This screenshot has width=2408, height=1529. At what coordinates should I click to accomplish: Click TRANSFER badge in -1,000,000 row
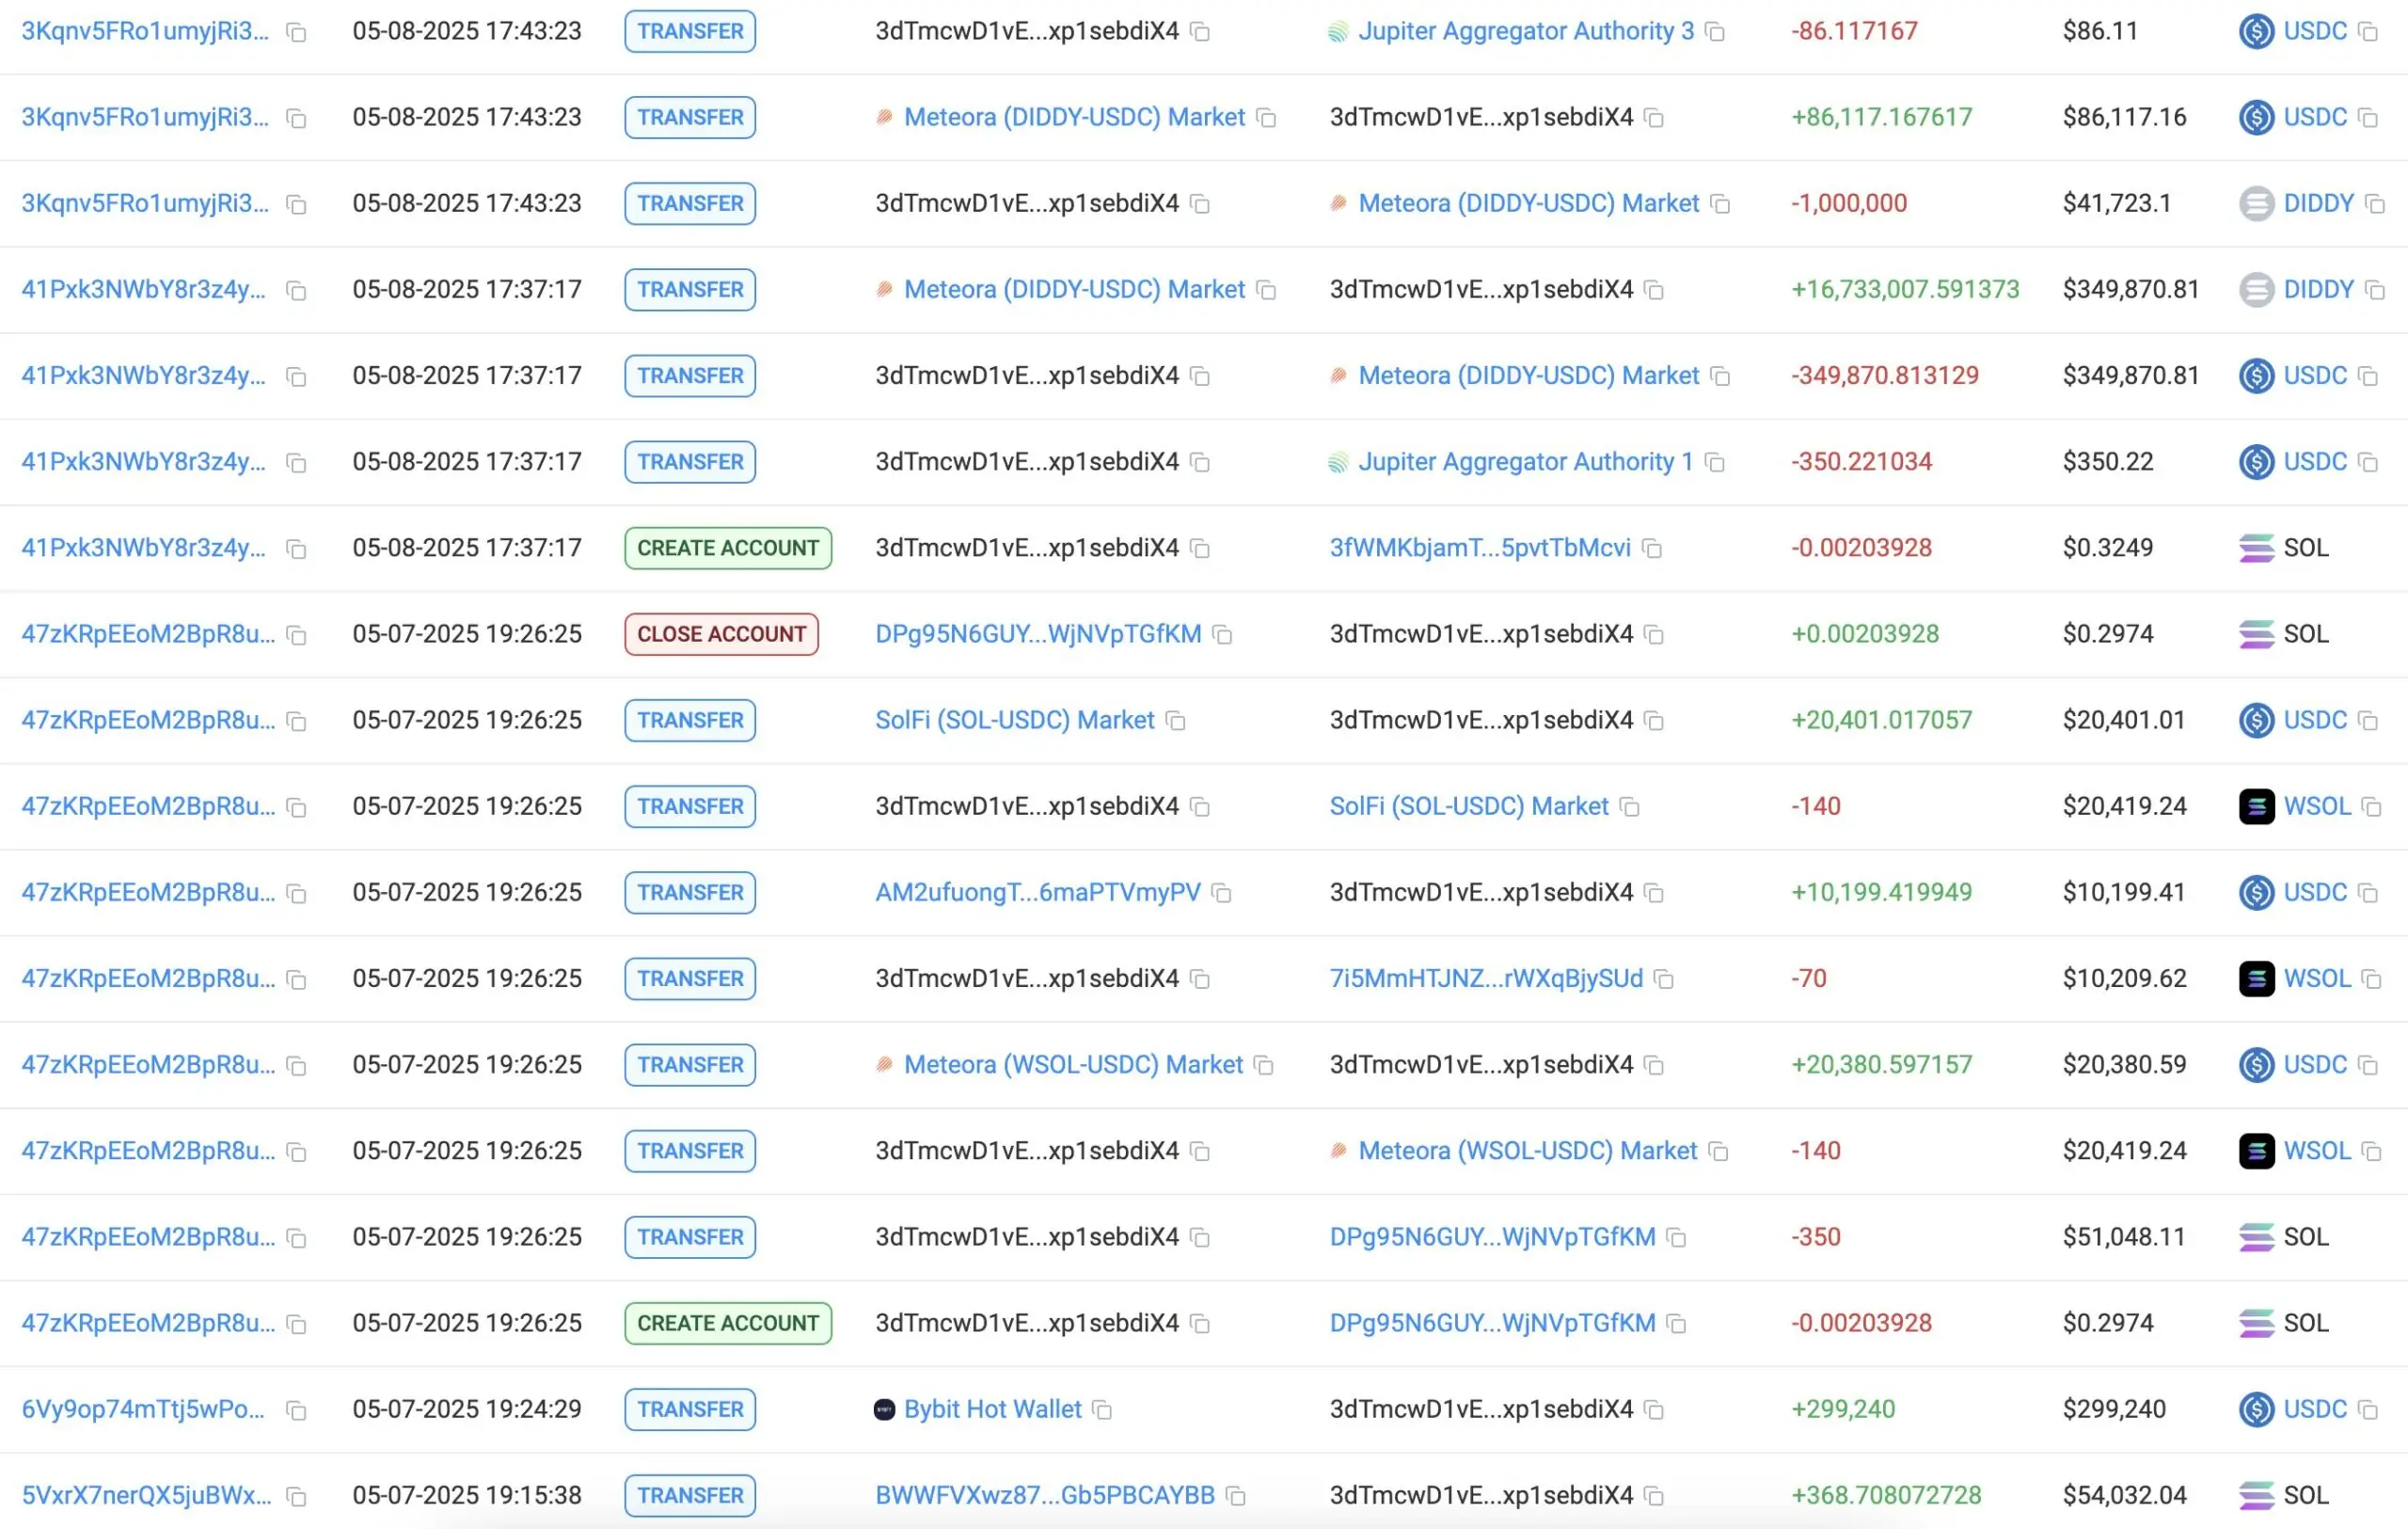(x=690, y=203)
